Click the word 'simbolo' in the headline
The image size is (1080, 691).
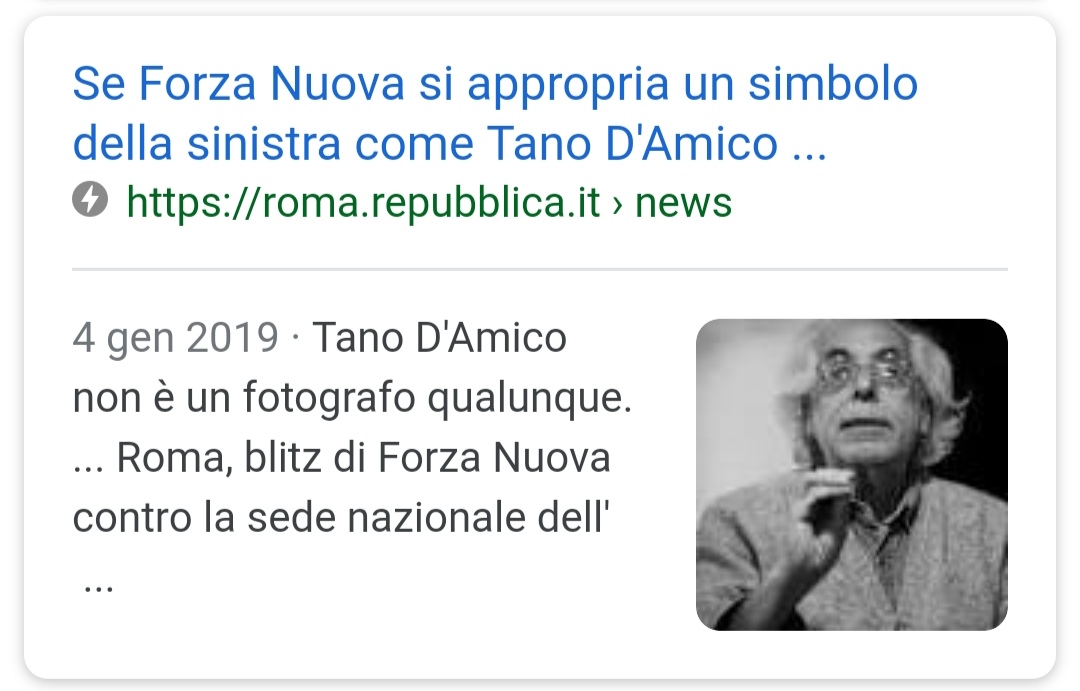pos(833,84)
